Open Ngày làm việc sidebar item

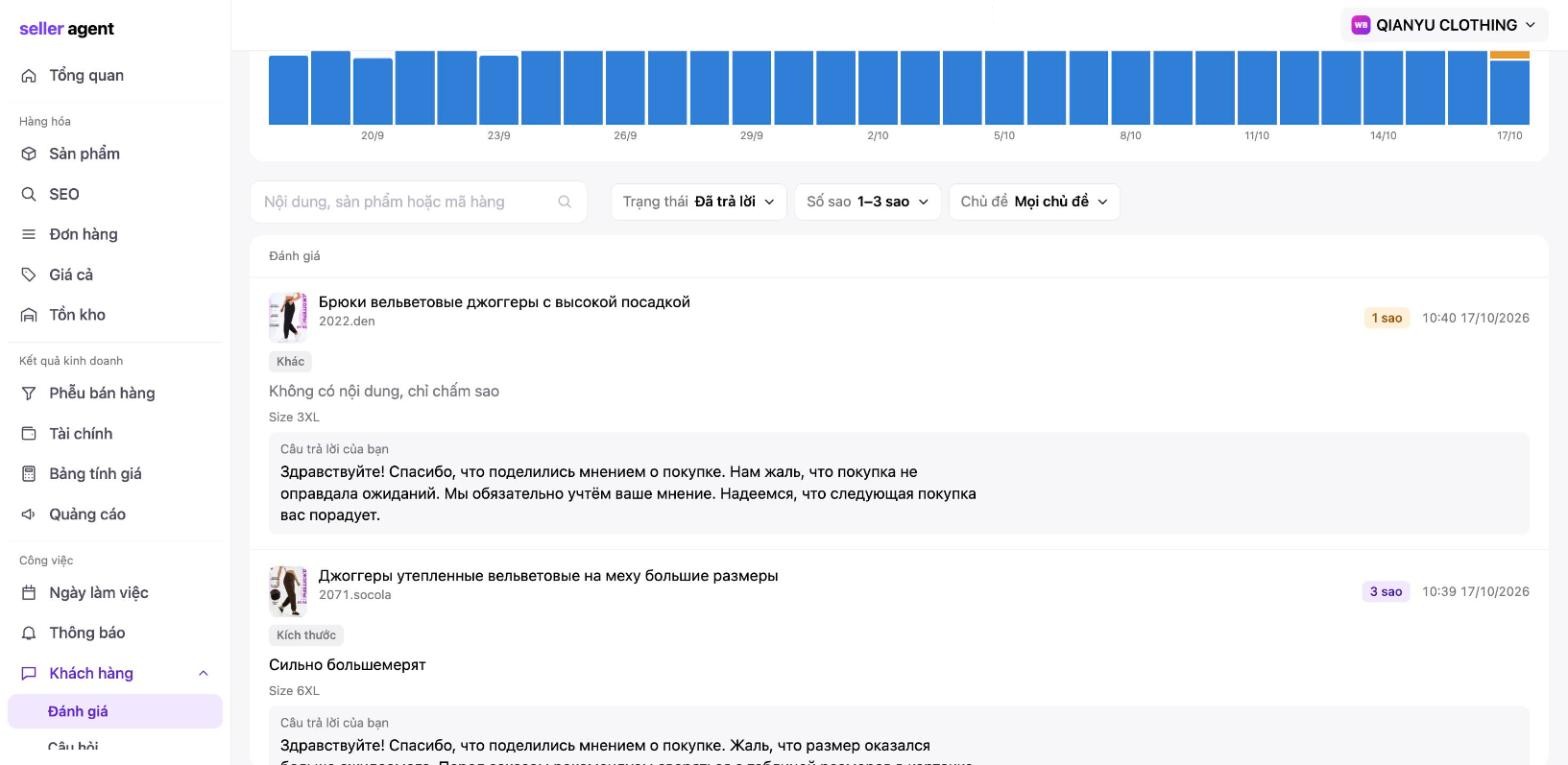coord(115,593)
